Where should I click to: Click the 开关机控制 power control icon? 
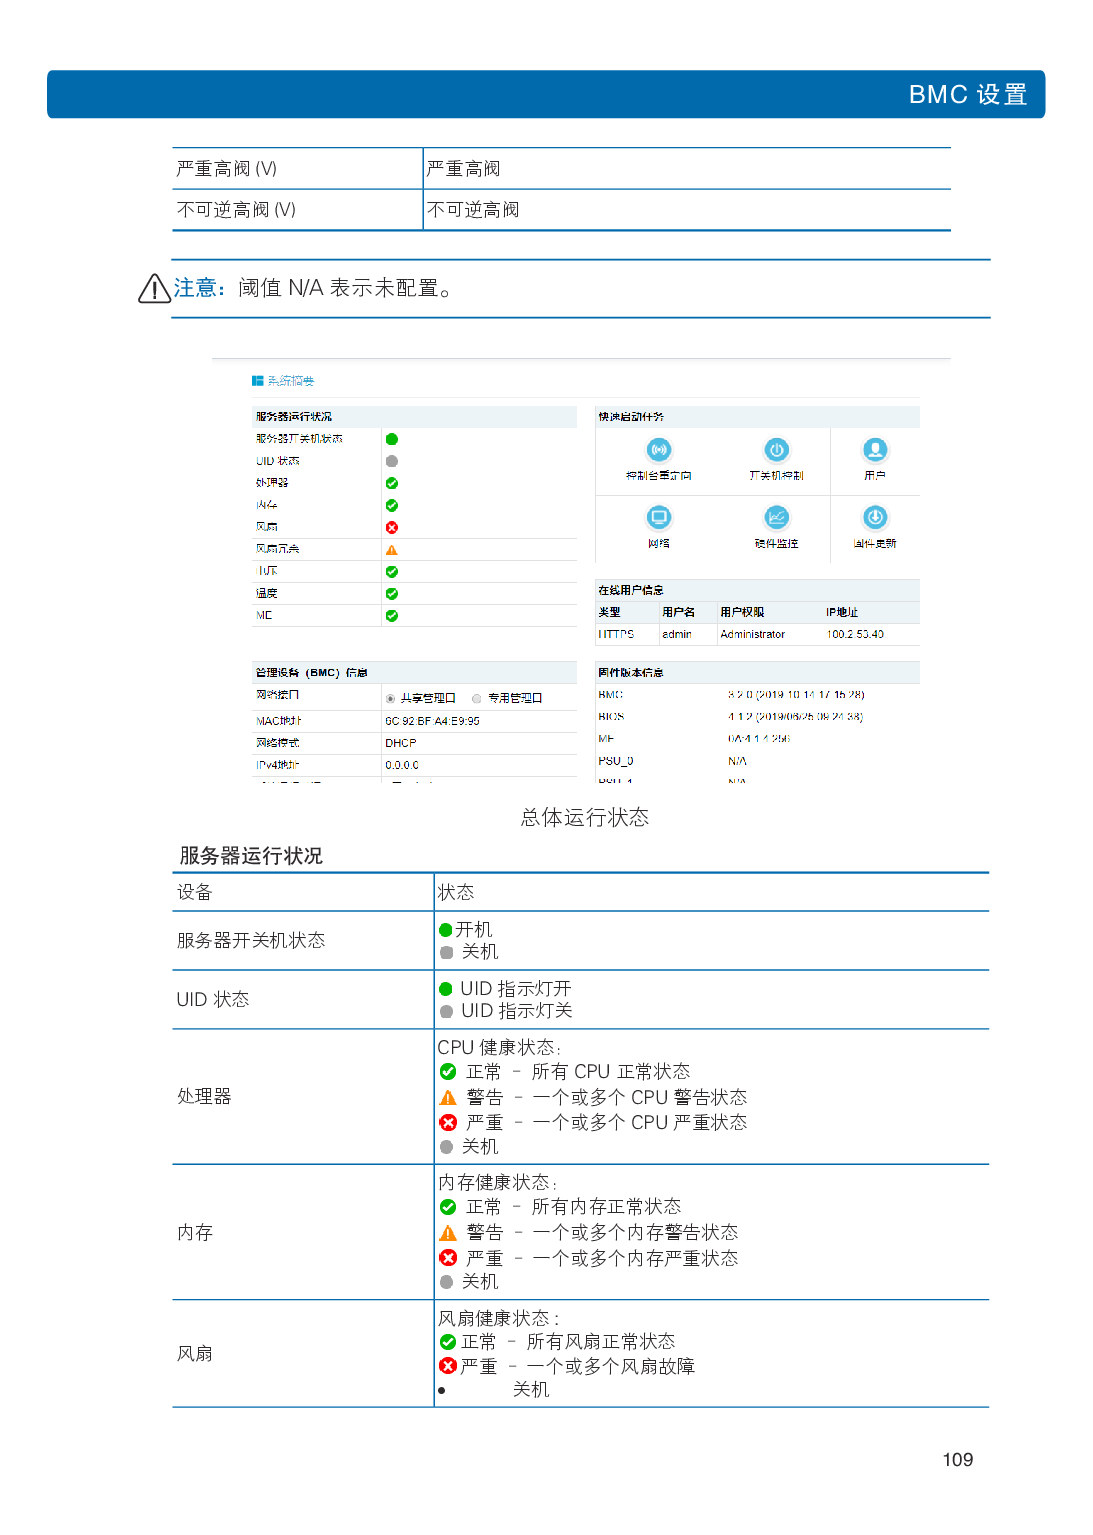(776, 451)
